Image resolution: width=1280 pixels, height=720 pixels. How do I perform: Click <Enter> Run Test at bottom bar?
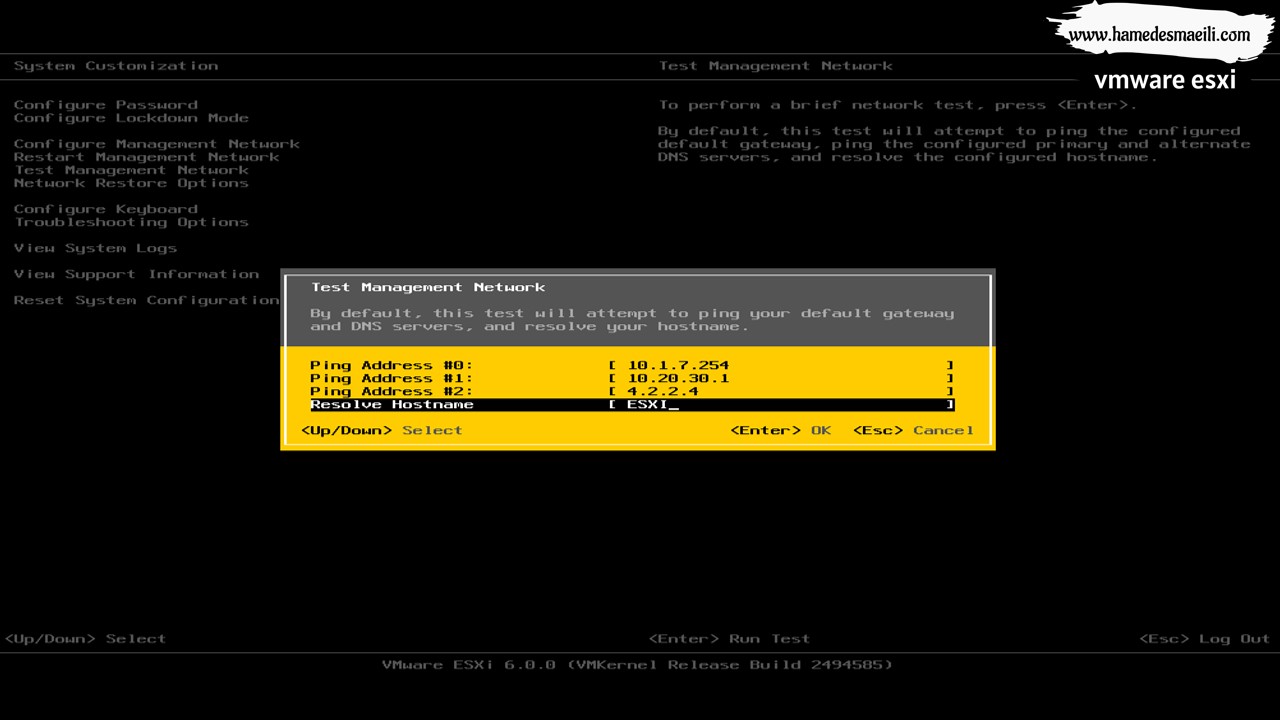pyautogui.click(x=729, y=638)
